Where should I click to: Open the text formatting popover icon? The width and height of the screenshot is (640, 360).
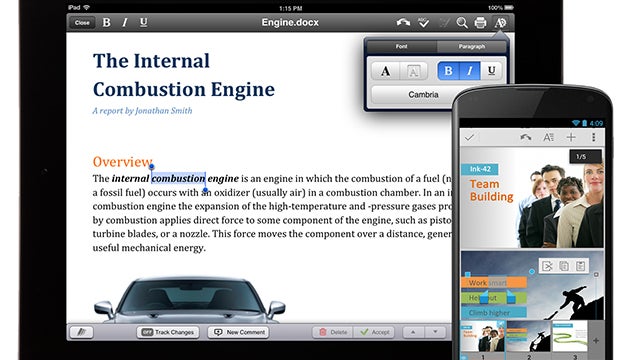[x=500, y=22]
